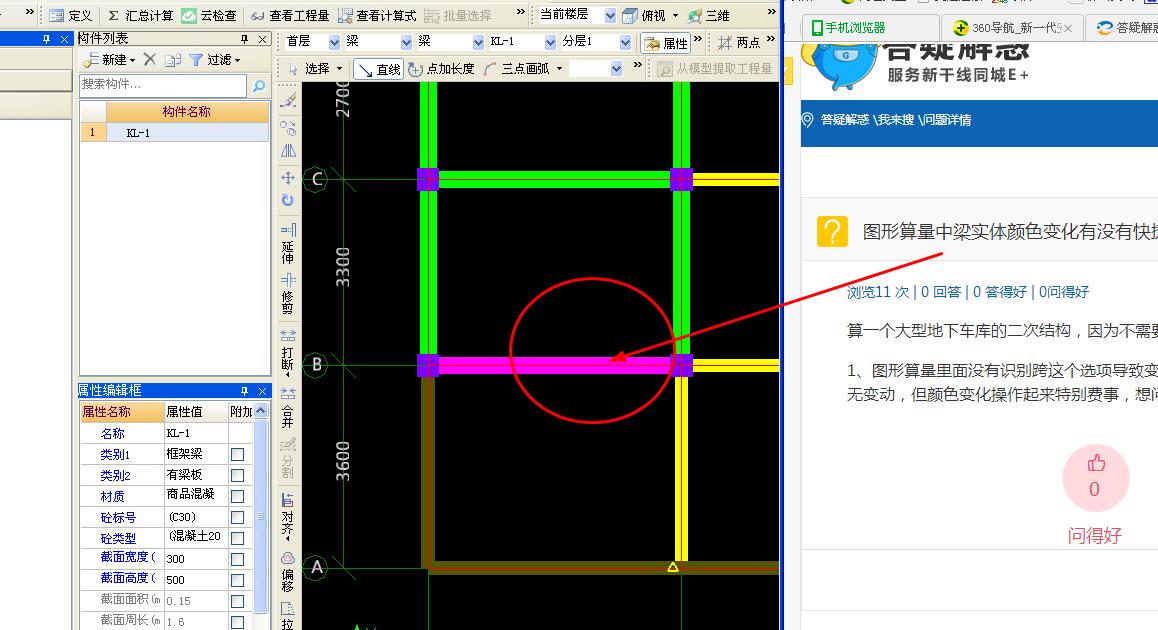1158x630 pixels.
Task: Open the 分层1 layer dropdown
Action: coord(625,42)
